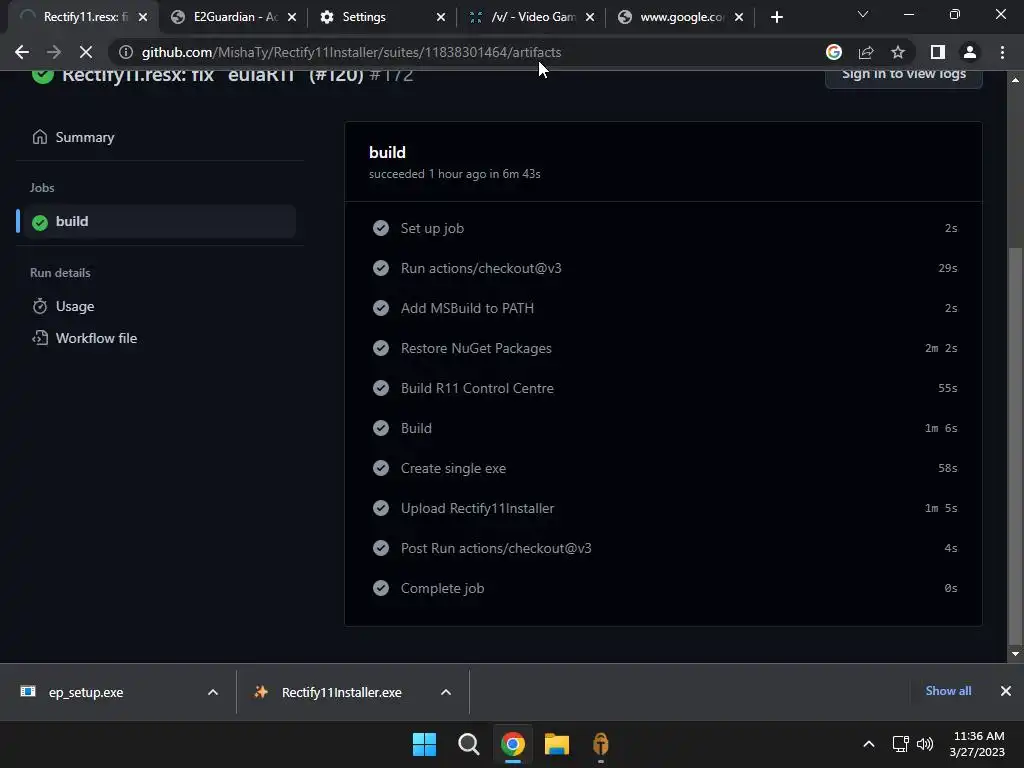Close the /v/ Video Games tab
The height and width of the screenshot is (768, 1024).
tap(590, 17)
